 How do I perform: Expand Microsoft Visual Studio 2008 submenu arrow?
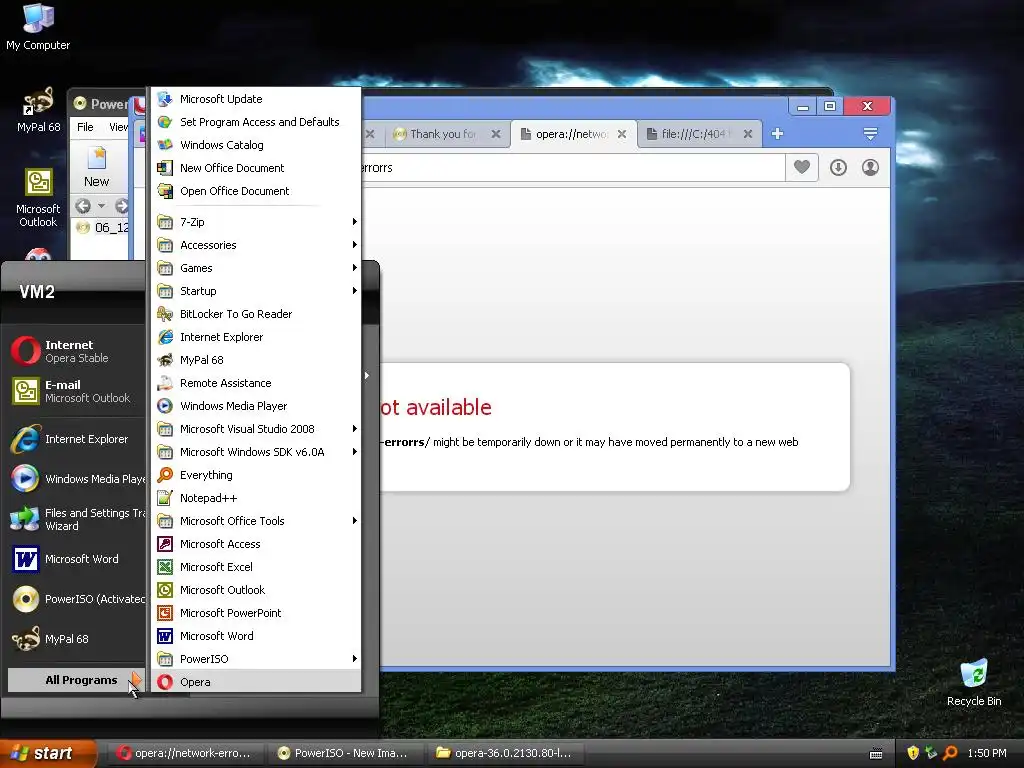[x=354, y=429]
